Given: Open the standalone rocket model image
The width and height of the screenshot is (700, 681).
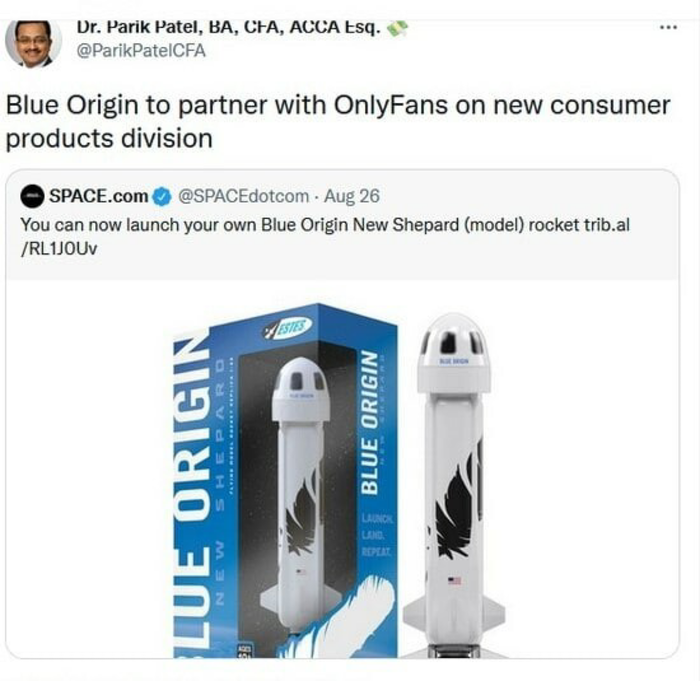Looking at the screenshot, I should pyautogui.click(x=454, y=485).
